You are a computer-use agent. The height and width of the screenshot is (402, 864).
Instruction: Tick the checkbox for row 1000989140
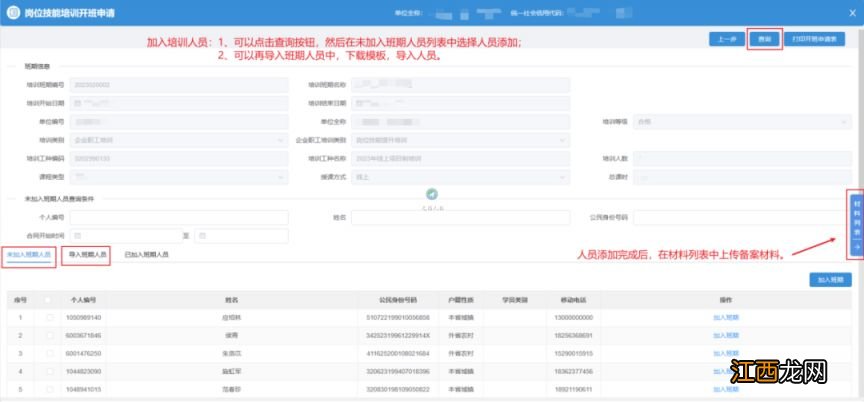point(50,318)
